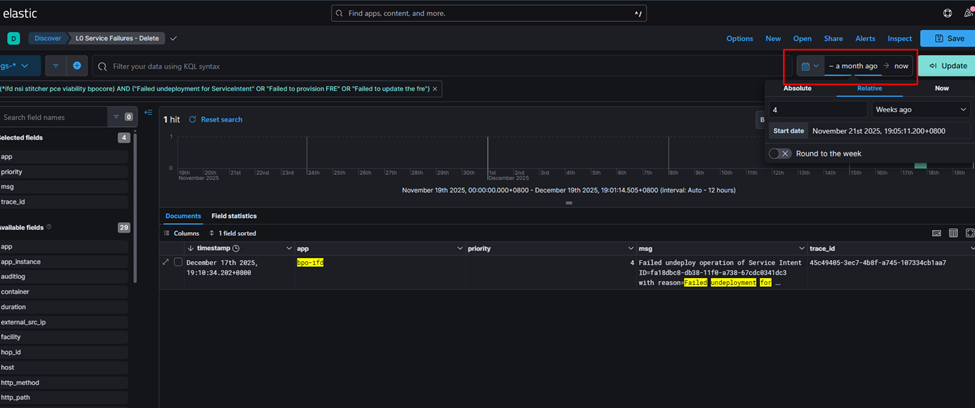Switch to Relative time tab
This screenshot has width=975, height=408.
[x=869, y=88]
